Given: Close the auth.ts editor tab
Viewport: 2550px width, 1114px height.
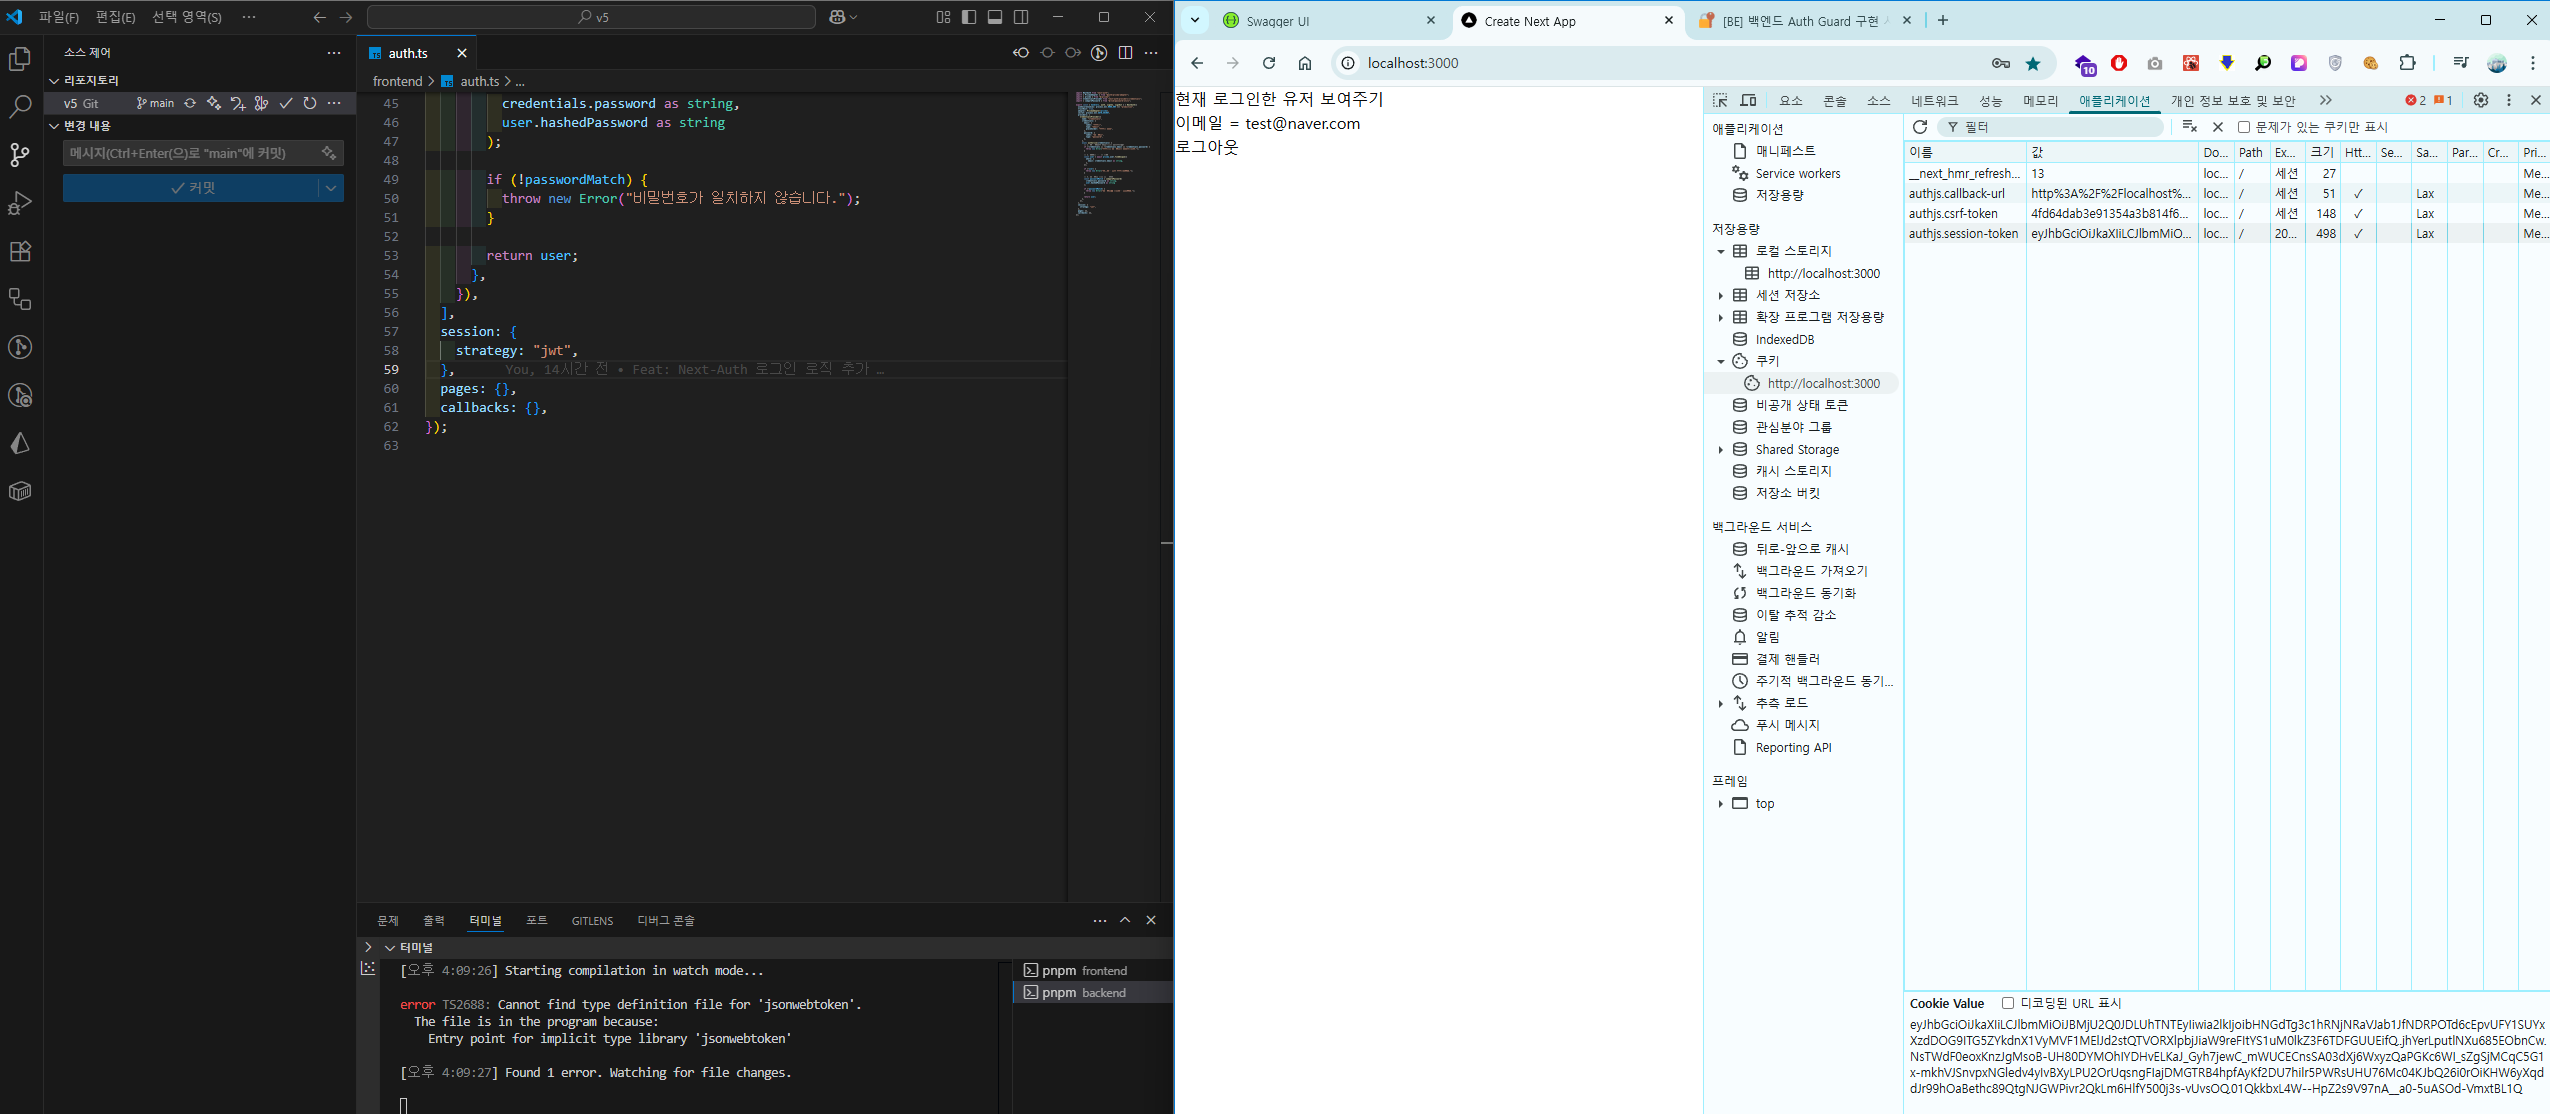Looking at the screenshot, I should point(461,53).
